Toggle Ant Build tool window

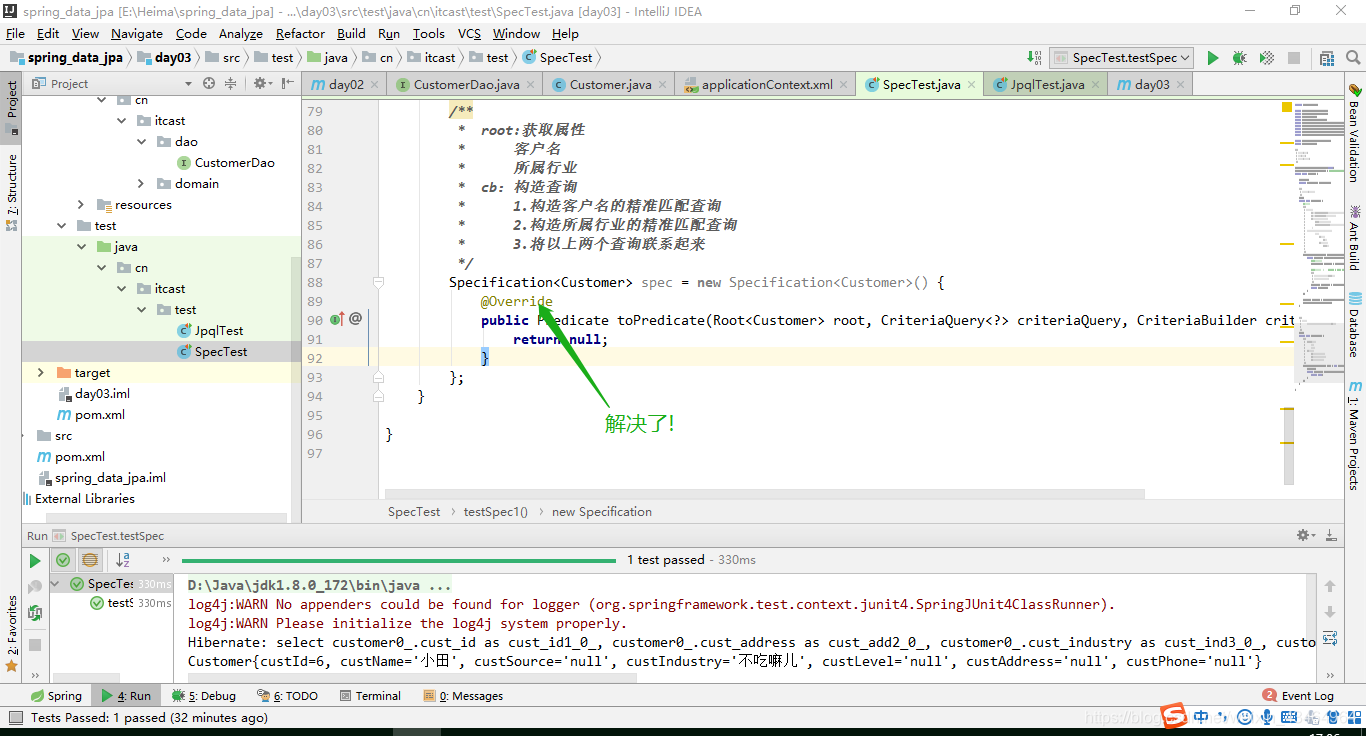coord(1355,238)
